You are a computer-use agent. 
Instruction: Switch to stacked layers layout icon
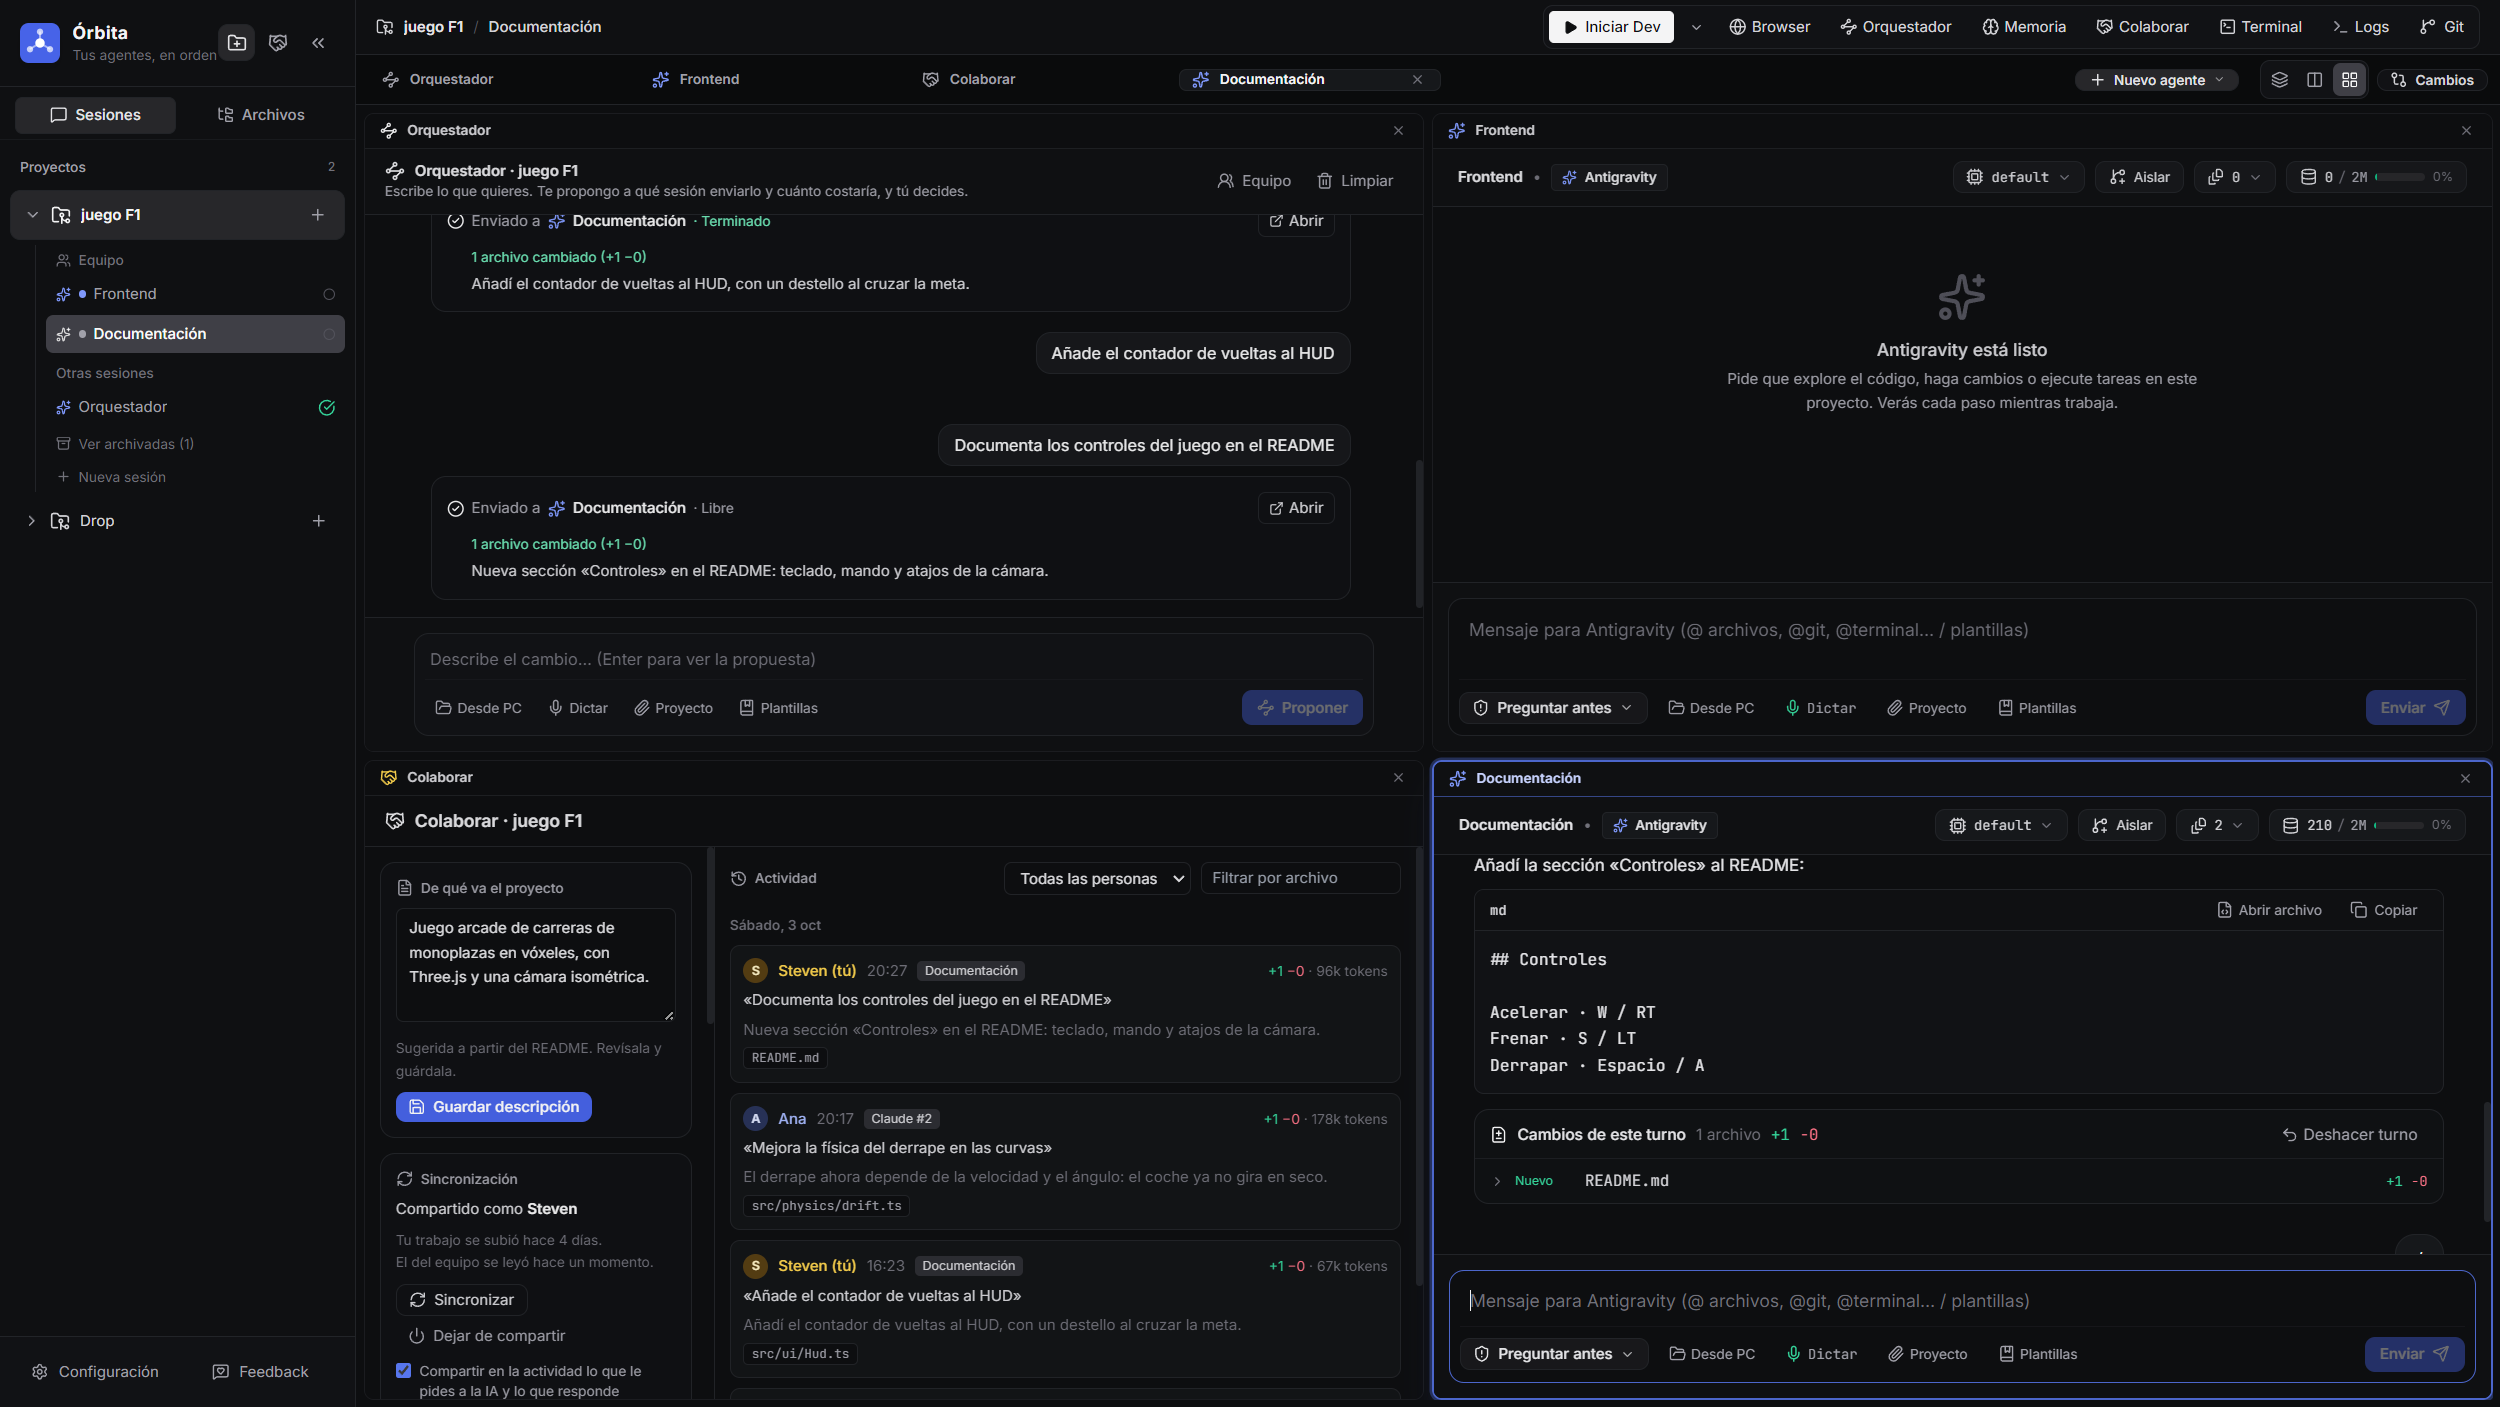2280,80
